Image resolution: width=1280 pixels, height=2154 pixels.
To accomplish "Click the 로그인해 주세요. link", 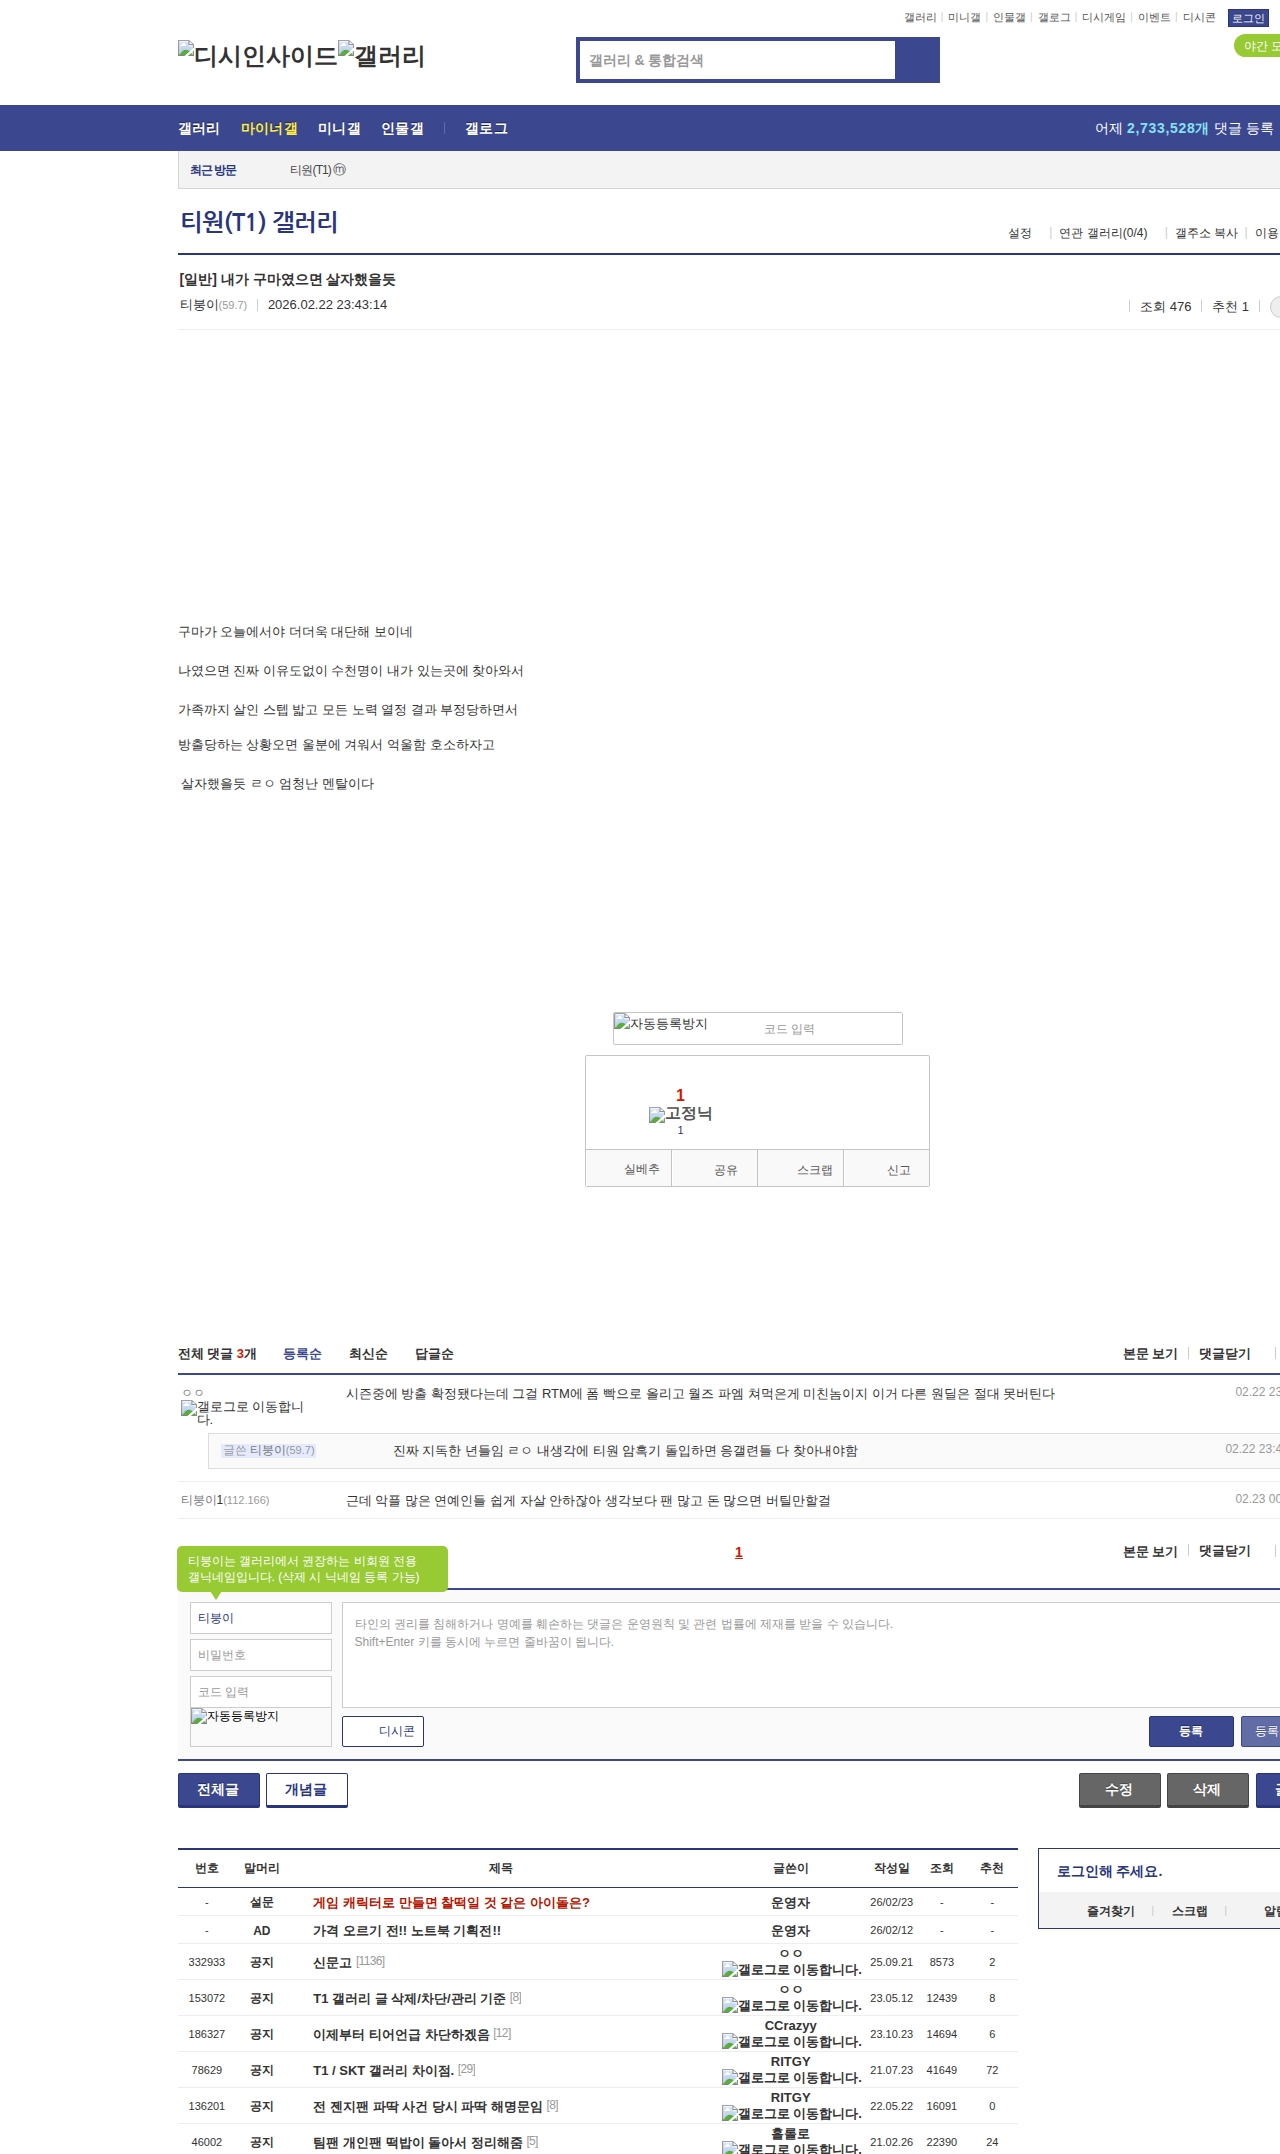I will [x=1110, y=1871].
